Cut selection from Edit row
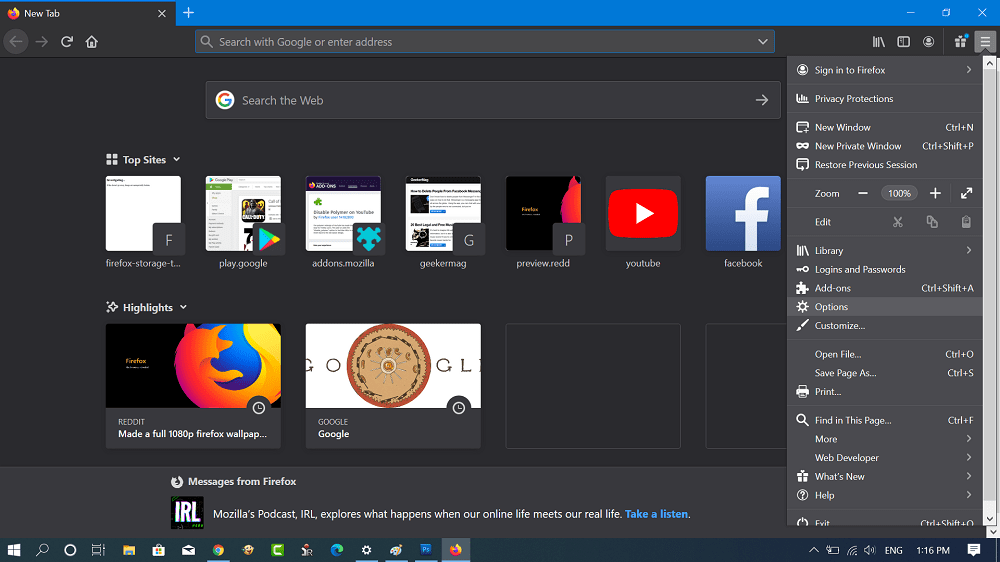 [897, 222]
